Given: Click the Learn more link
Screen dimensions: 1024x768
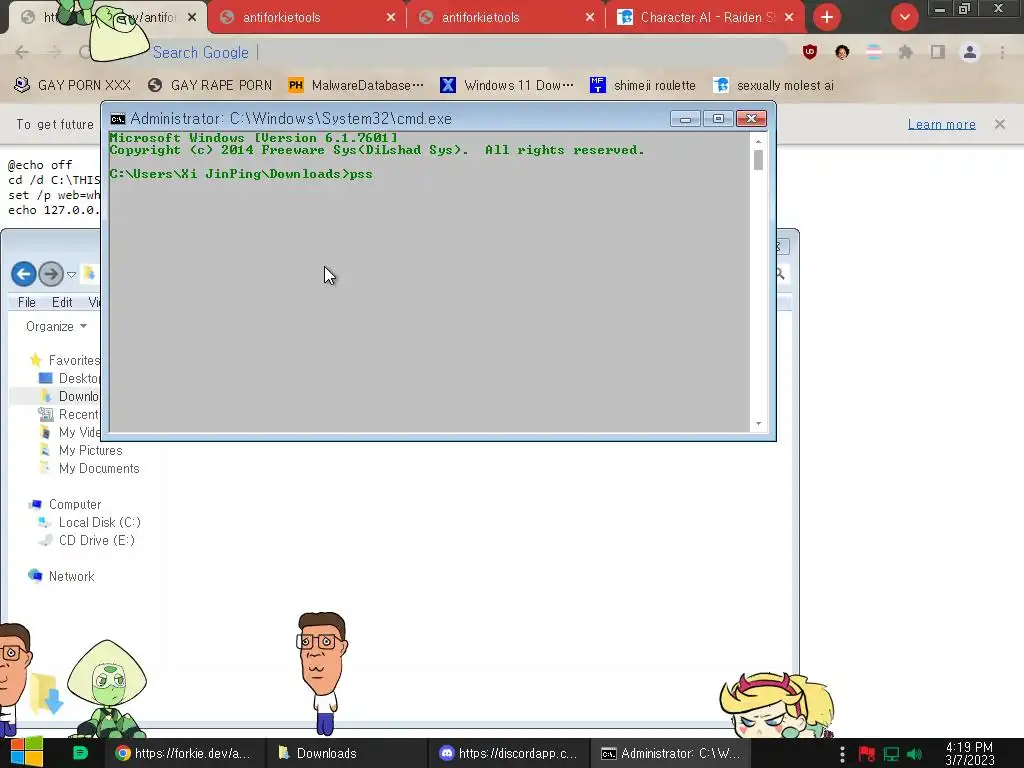Looking at the screenshot, I should click(941, 124).
